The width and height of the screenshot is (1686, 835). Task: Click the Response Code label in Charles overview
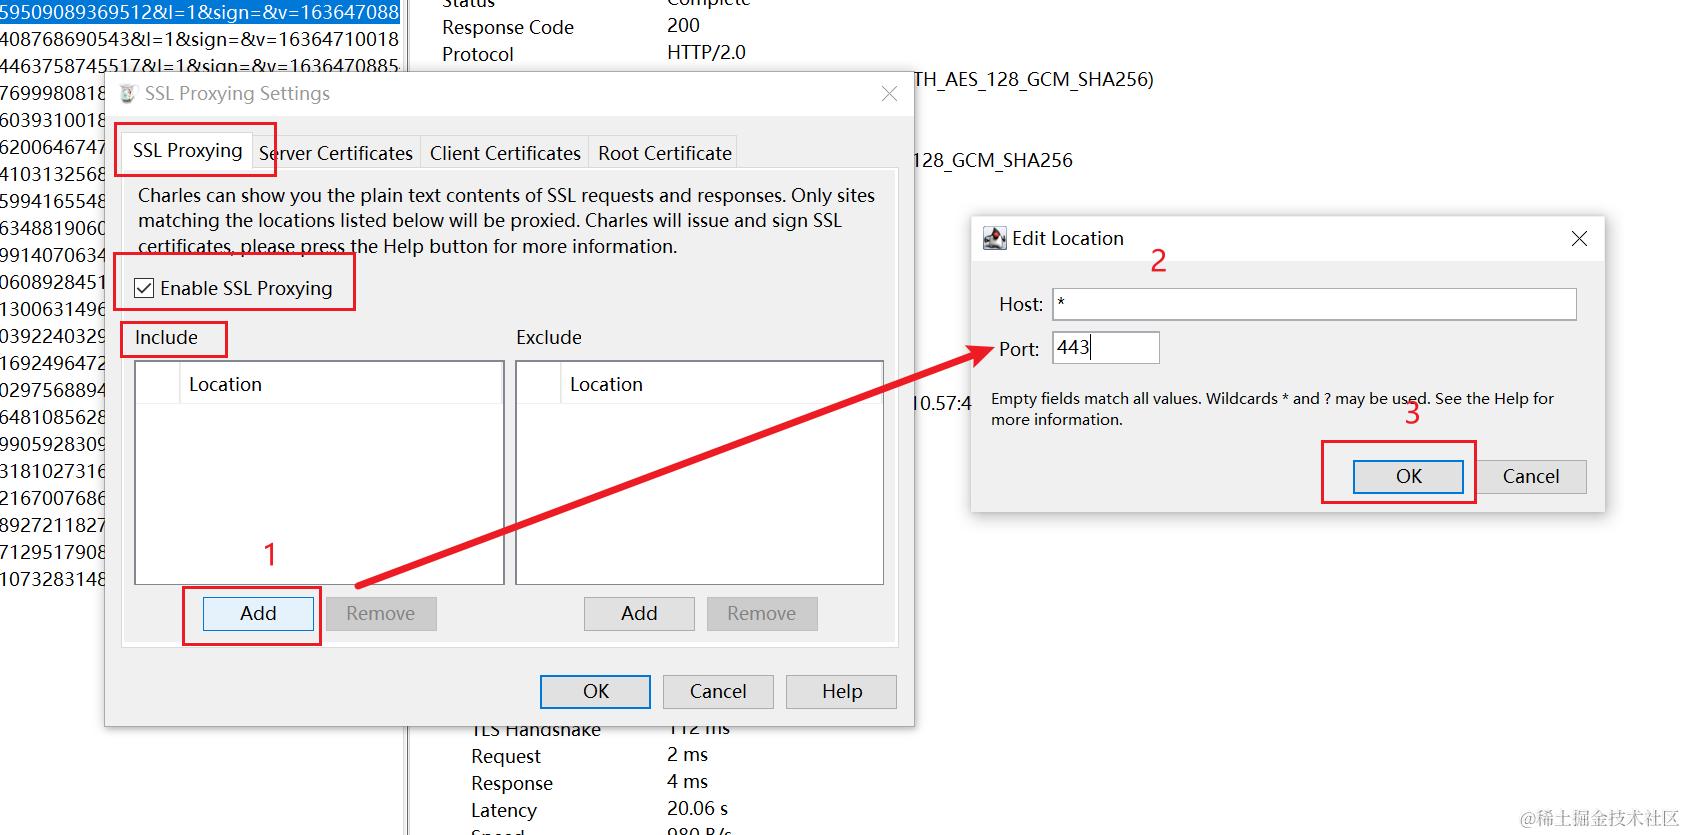point(508,27)
